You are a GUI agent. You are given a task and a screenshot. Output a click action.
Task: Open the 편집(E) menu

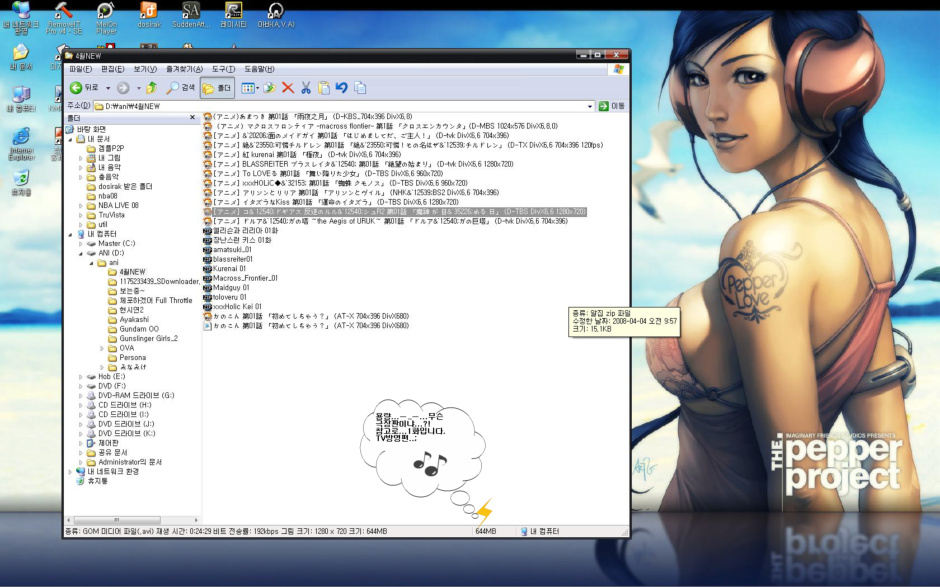[113, 70]
